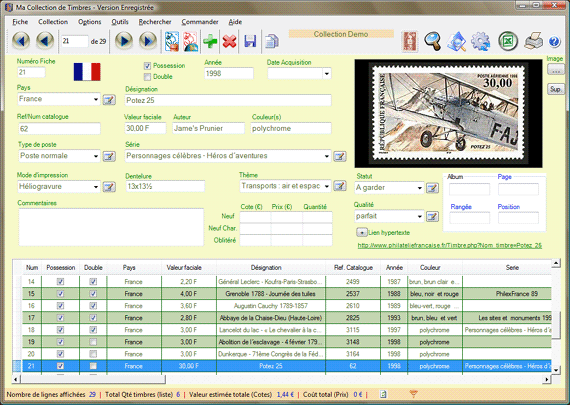Open the Commander menu

pyautogui.click(x=200, y=22)
